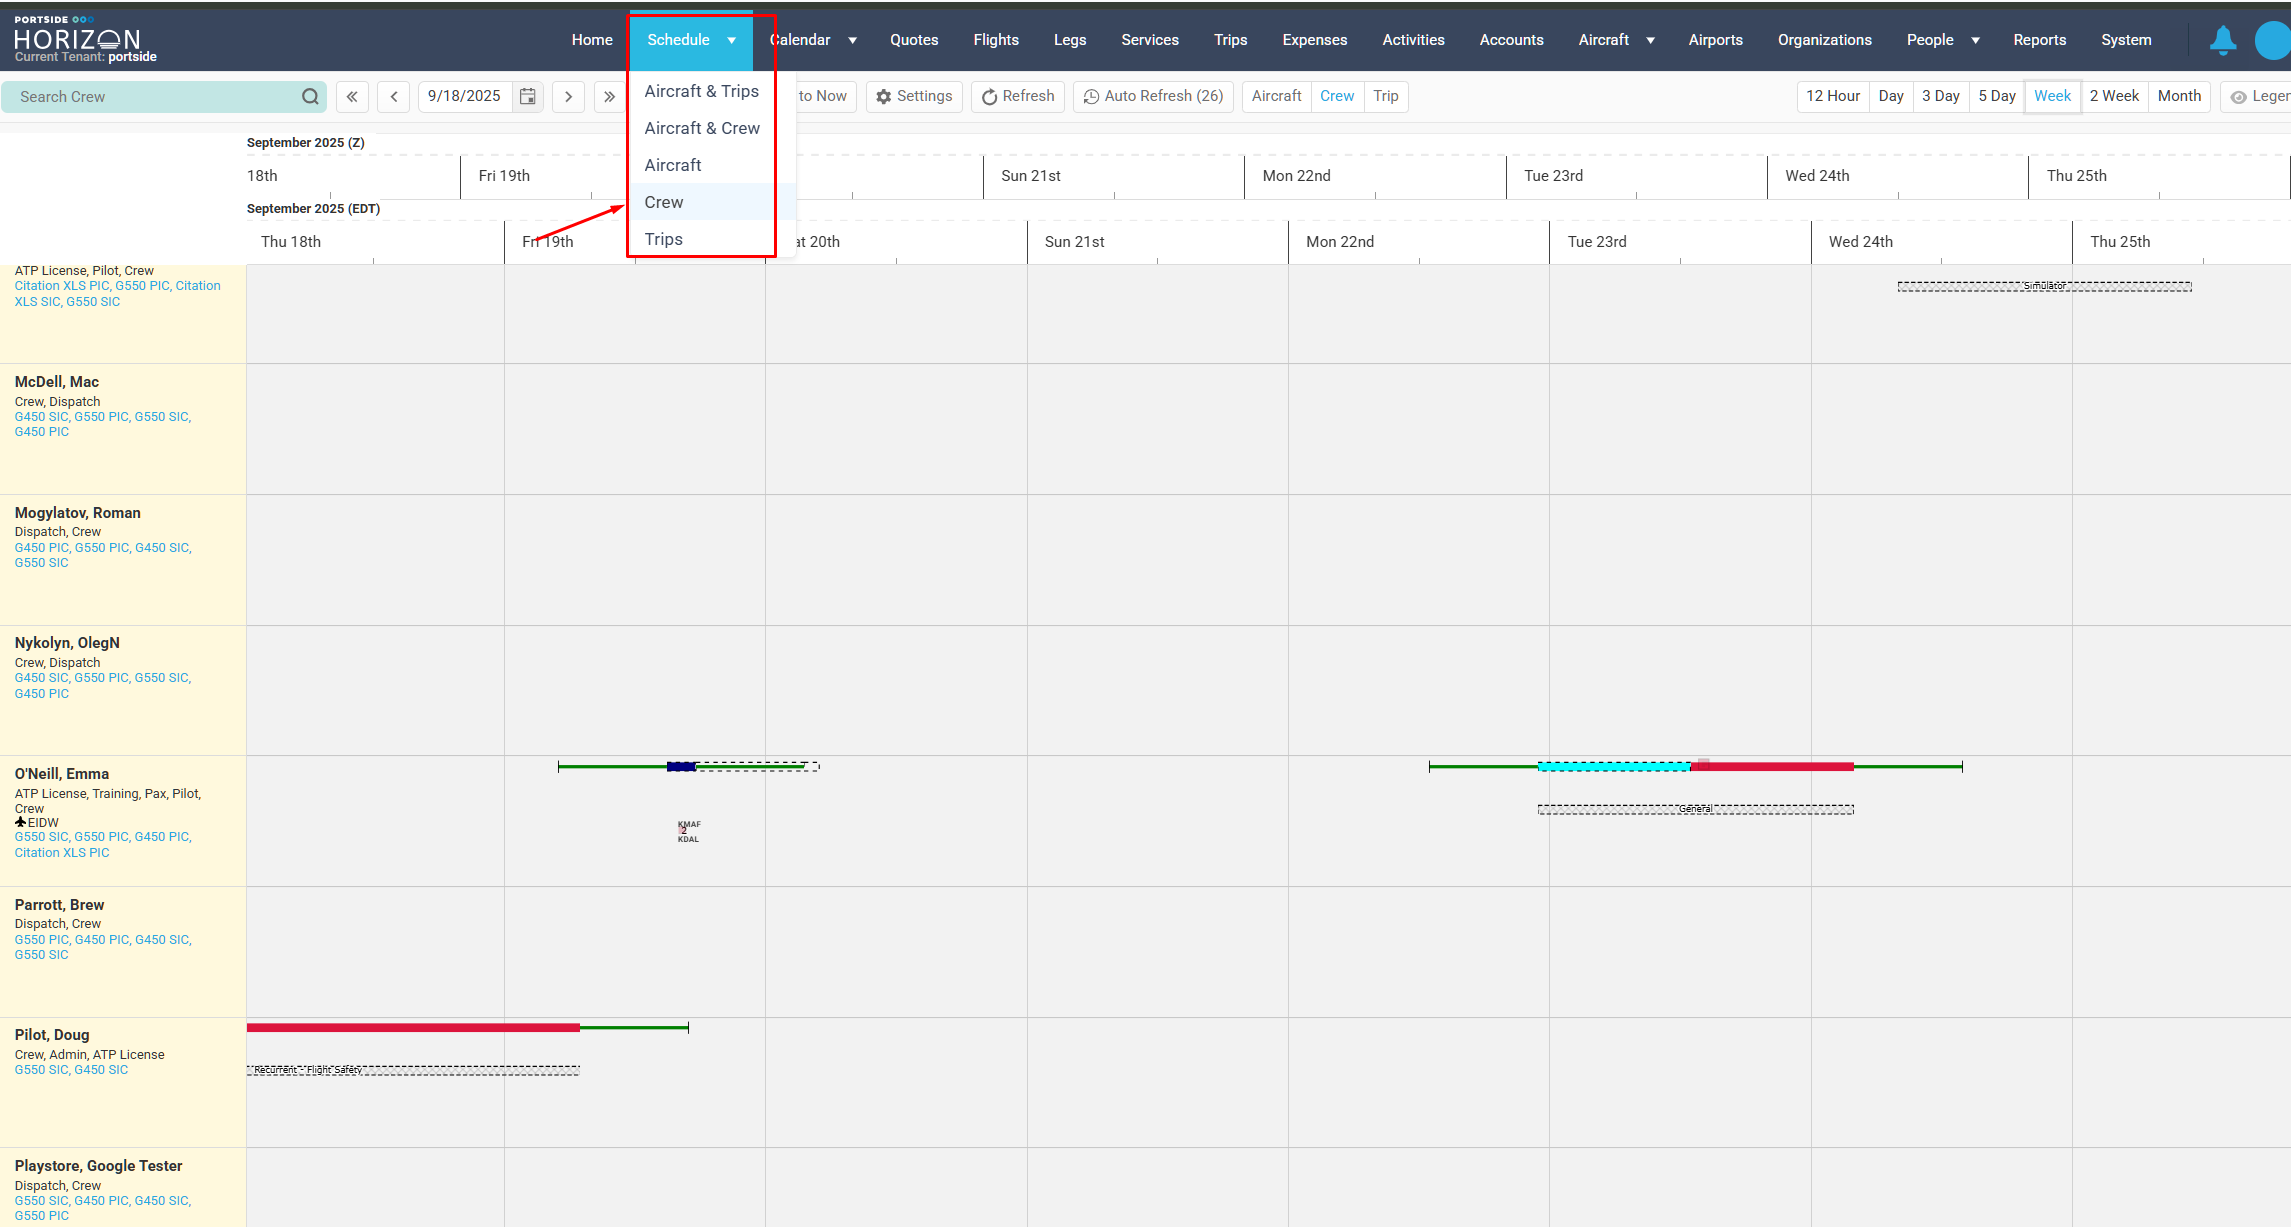Click O'Neill's cyan duty bar
This screenshot has width=2291, height=1227.
pyautogui.click(x=1613, y=767)
